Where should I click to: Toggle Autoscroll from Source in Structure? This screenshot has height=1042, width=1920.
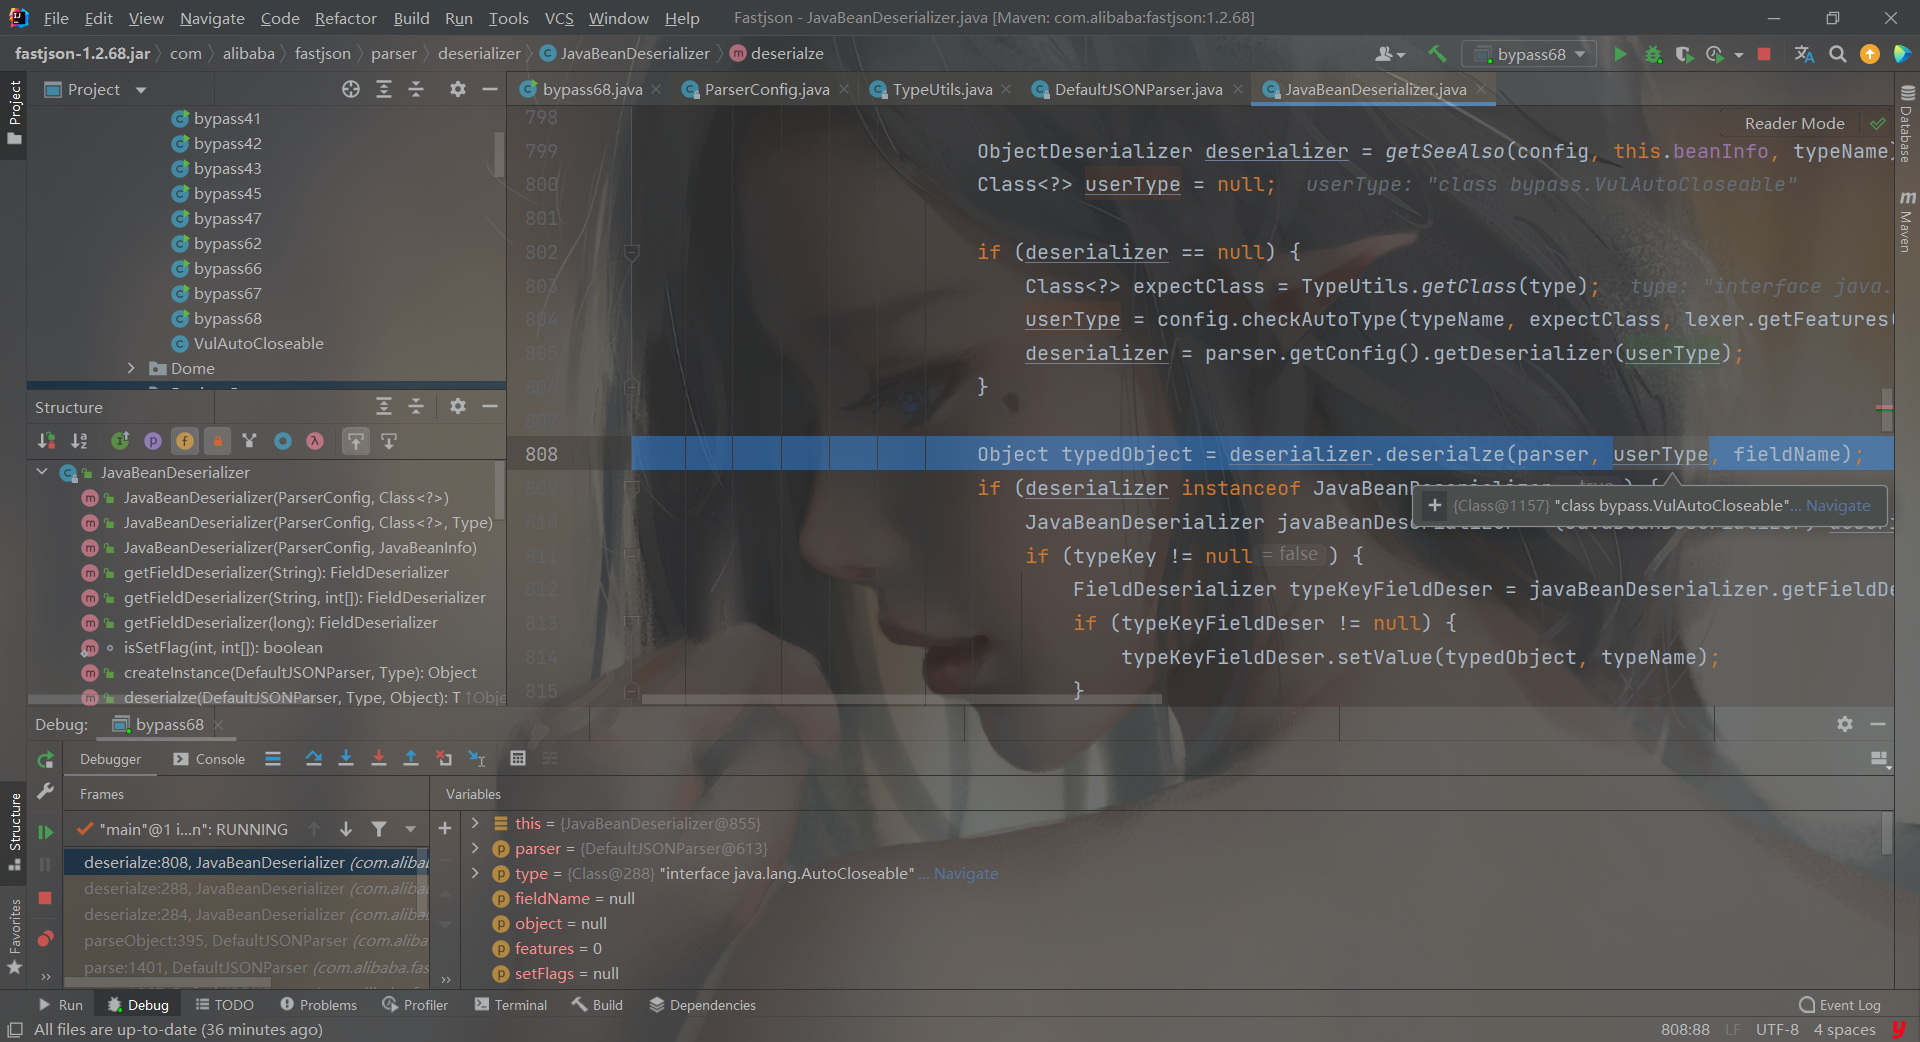click(x=389, y=441)
